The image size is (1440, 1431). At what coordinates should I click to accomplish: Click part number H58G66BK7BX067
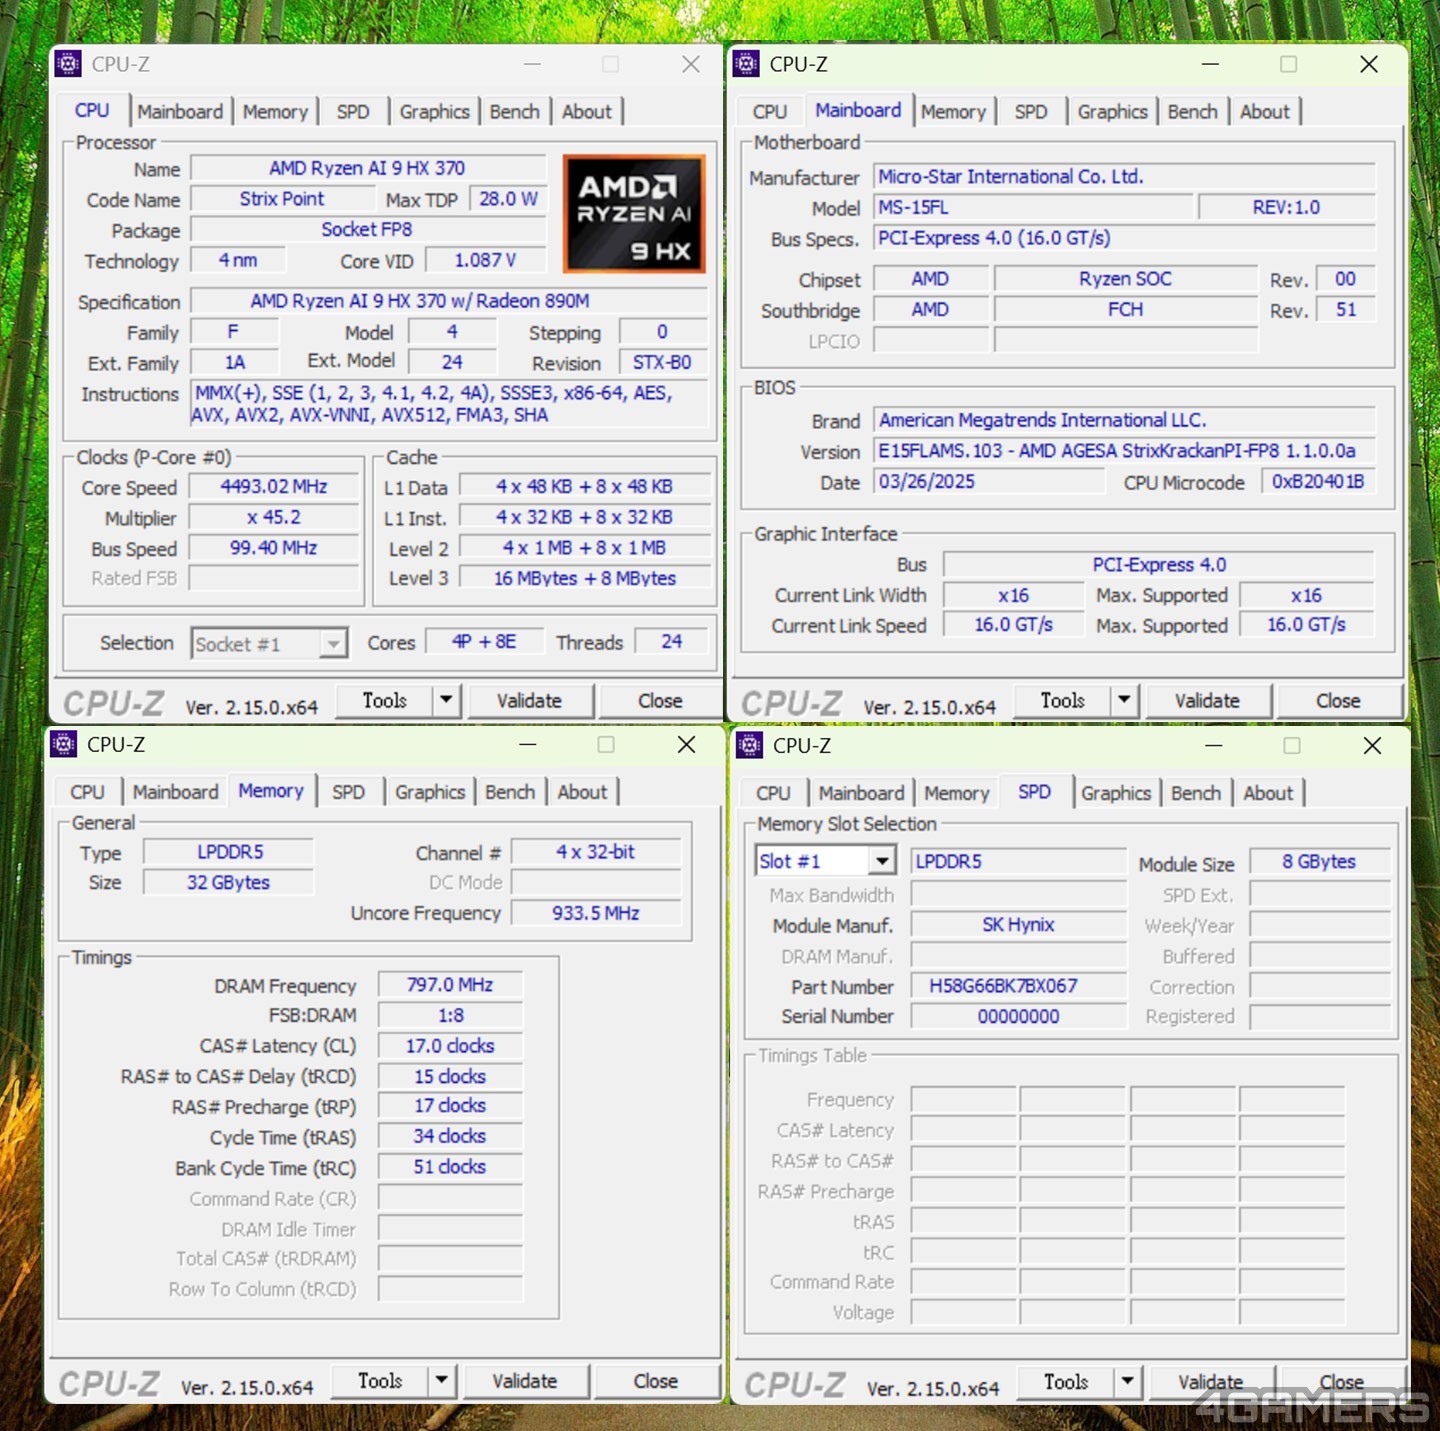pyautogui.click(x=1018, y=986)
